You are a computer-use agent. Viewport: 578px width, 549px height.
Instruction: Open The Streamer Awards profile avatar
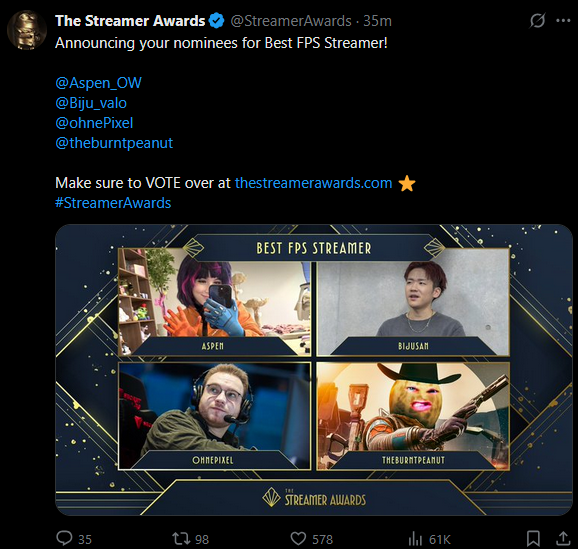(x=27, y=30)
